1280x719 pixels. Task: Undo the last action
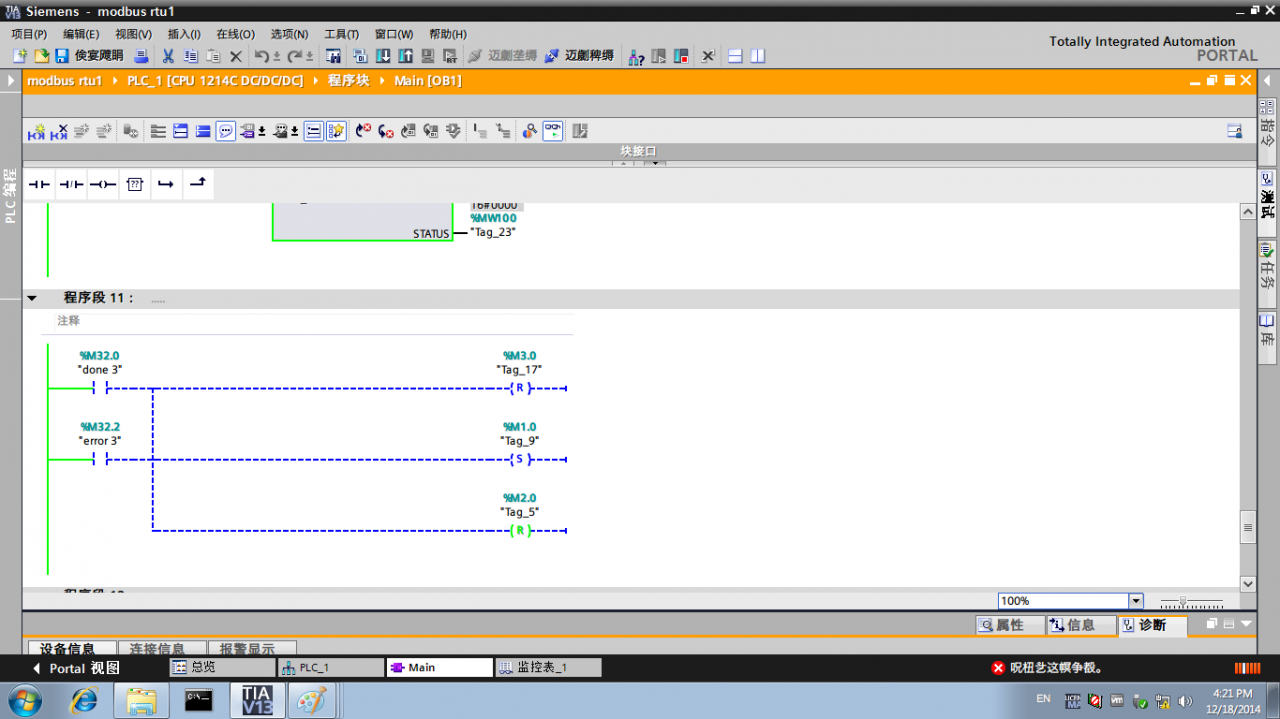[x=262, y=56]
